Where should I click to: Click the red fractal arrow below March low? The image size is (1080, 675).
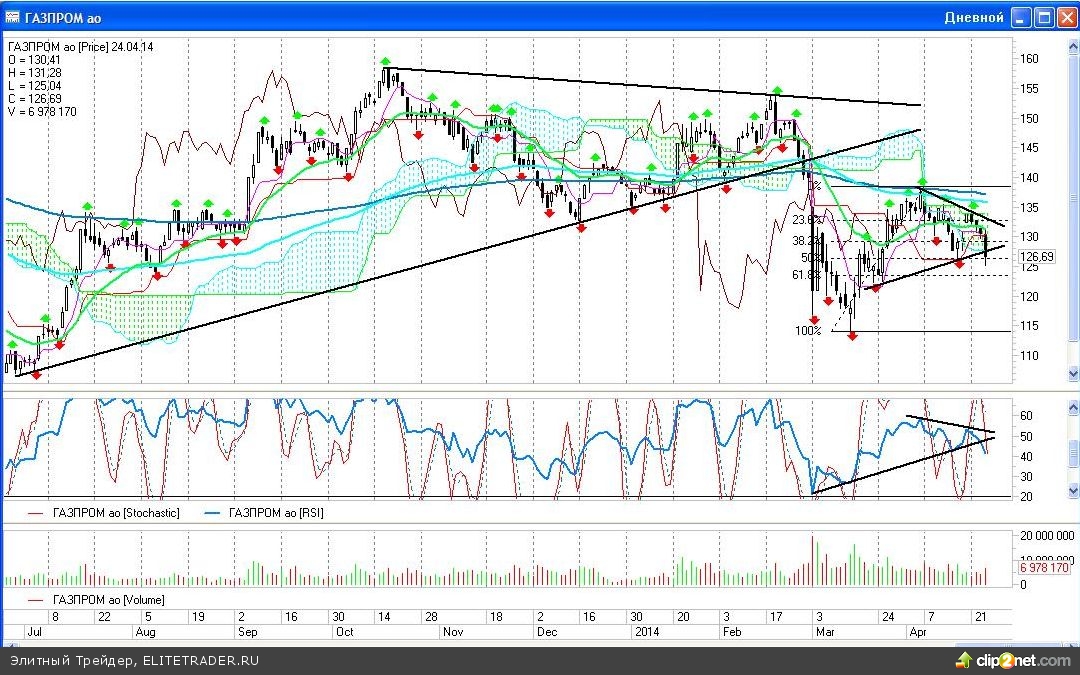tap(852, 337)
